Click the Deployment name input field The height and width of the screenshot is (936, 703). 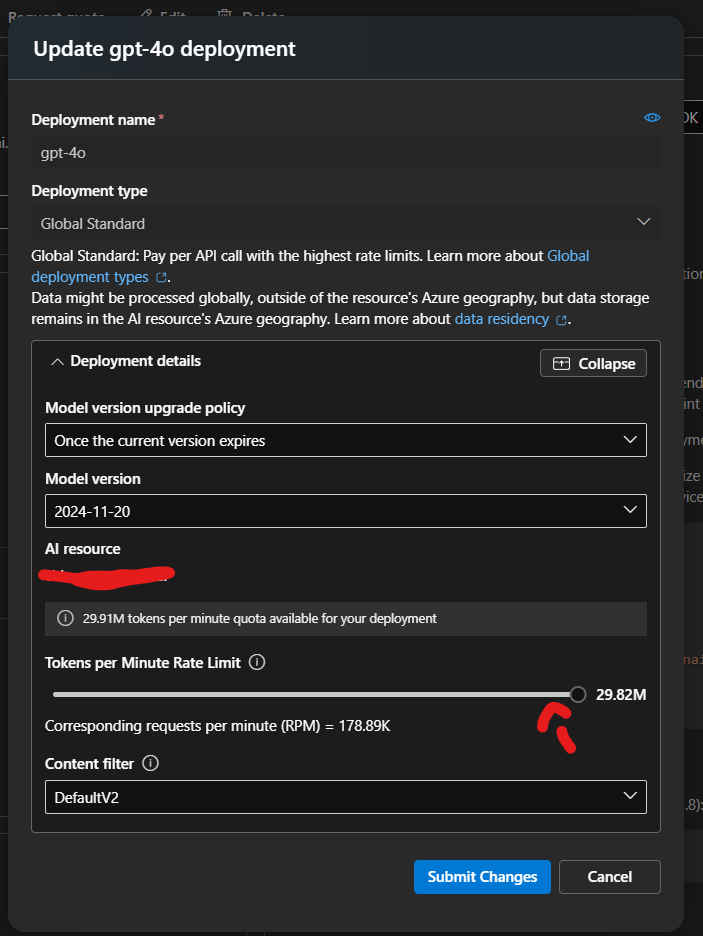[x=346, y=153]
